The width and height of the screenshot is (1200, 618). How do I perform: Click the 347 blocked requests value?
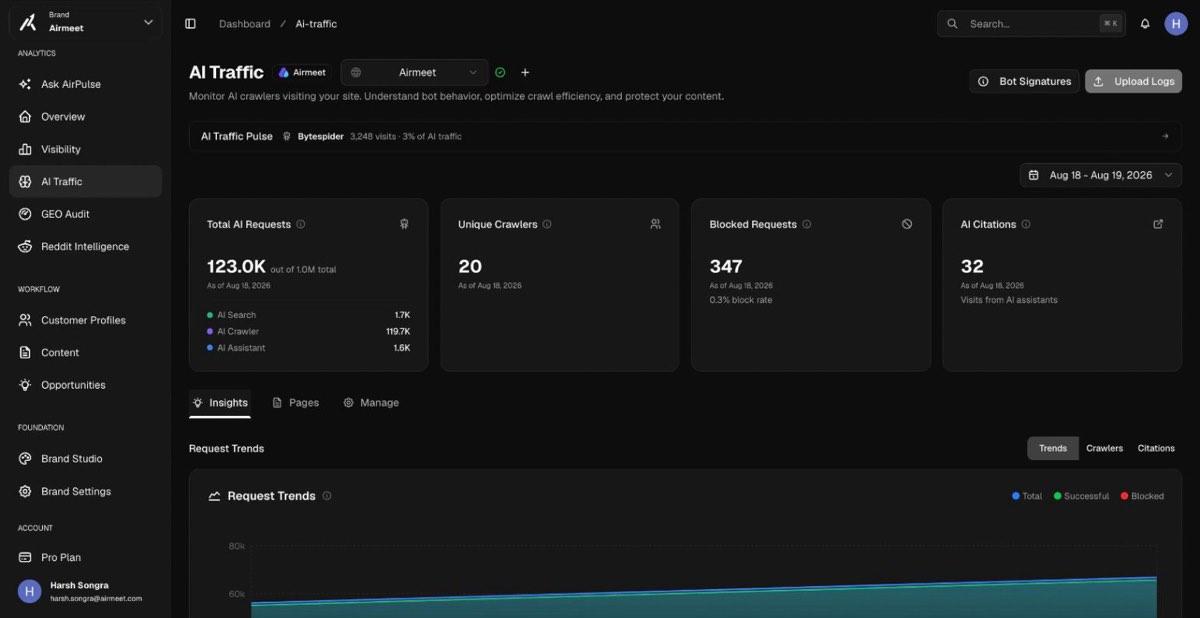[726, 267]
